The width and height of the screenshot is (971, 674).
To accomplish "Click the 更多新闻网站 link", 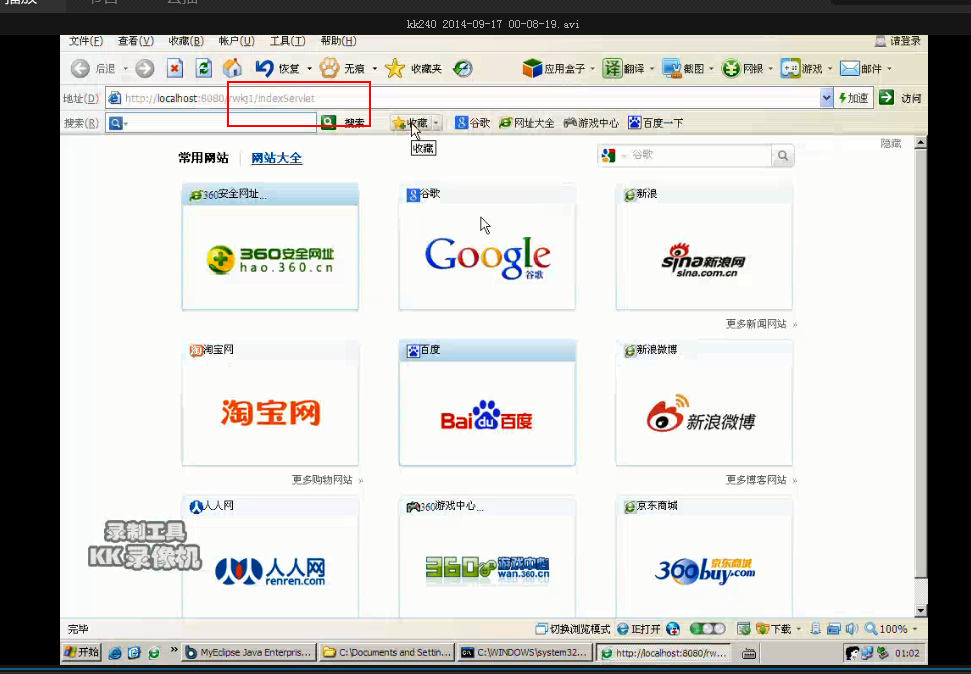I will tap(756, 324).
